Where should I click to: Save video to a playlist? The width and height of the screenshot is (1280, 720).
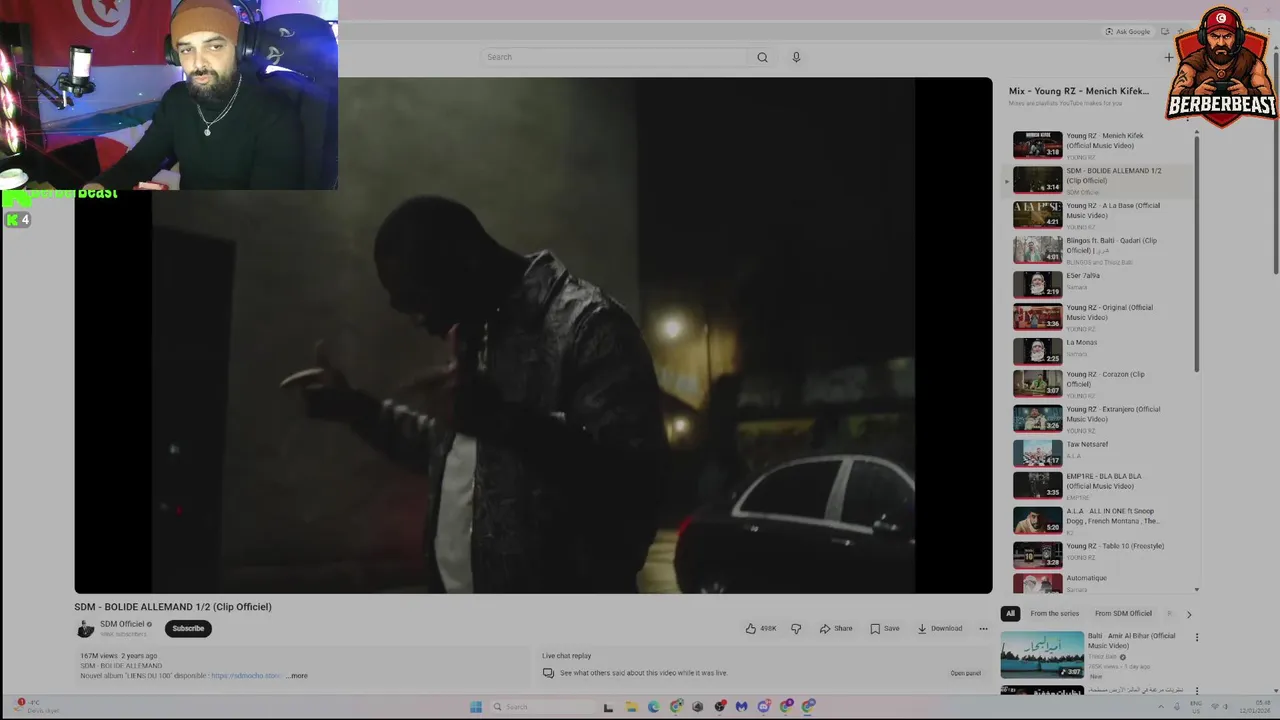coord(885,628)
